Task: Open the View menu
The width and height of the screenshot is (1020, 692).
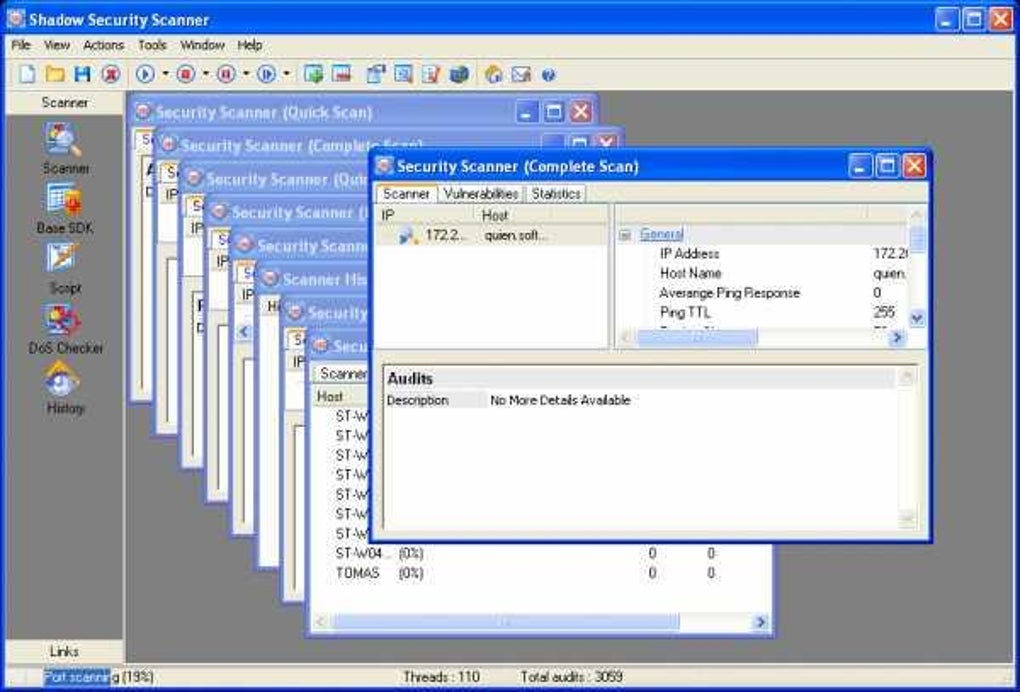Action: coord(57,45)
